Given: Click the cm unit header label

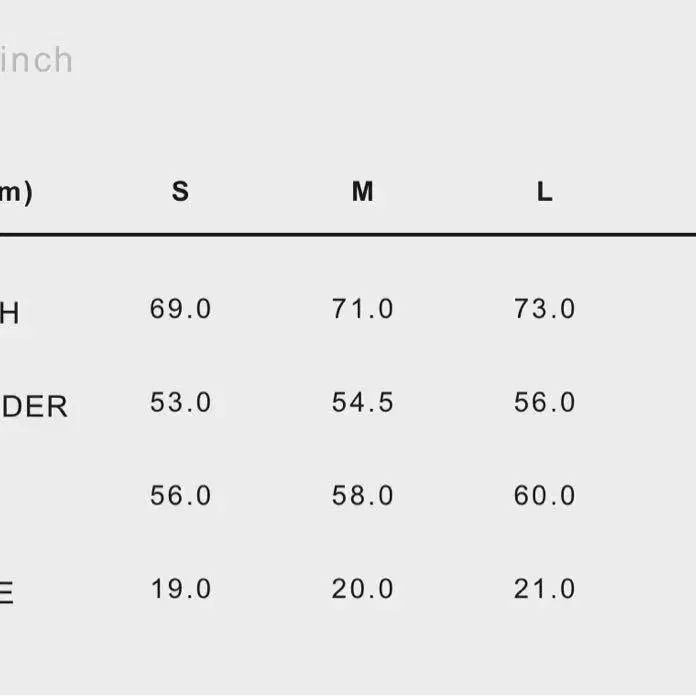Looking at the screenshot, I should [x=16, y=194].
